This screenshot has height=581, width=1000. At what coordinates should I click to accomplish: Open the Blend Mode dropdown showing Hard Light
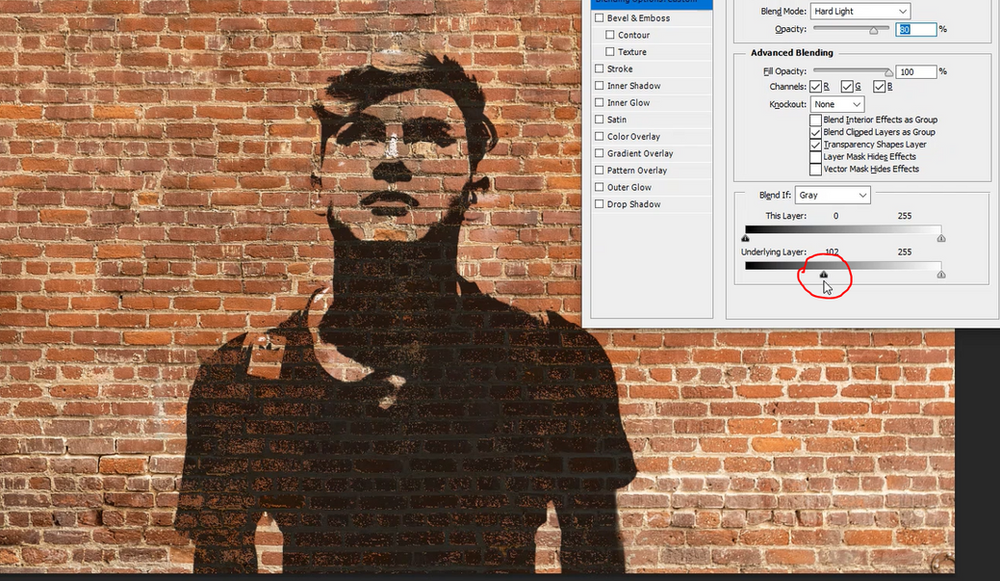(860, 11)
